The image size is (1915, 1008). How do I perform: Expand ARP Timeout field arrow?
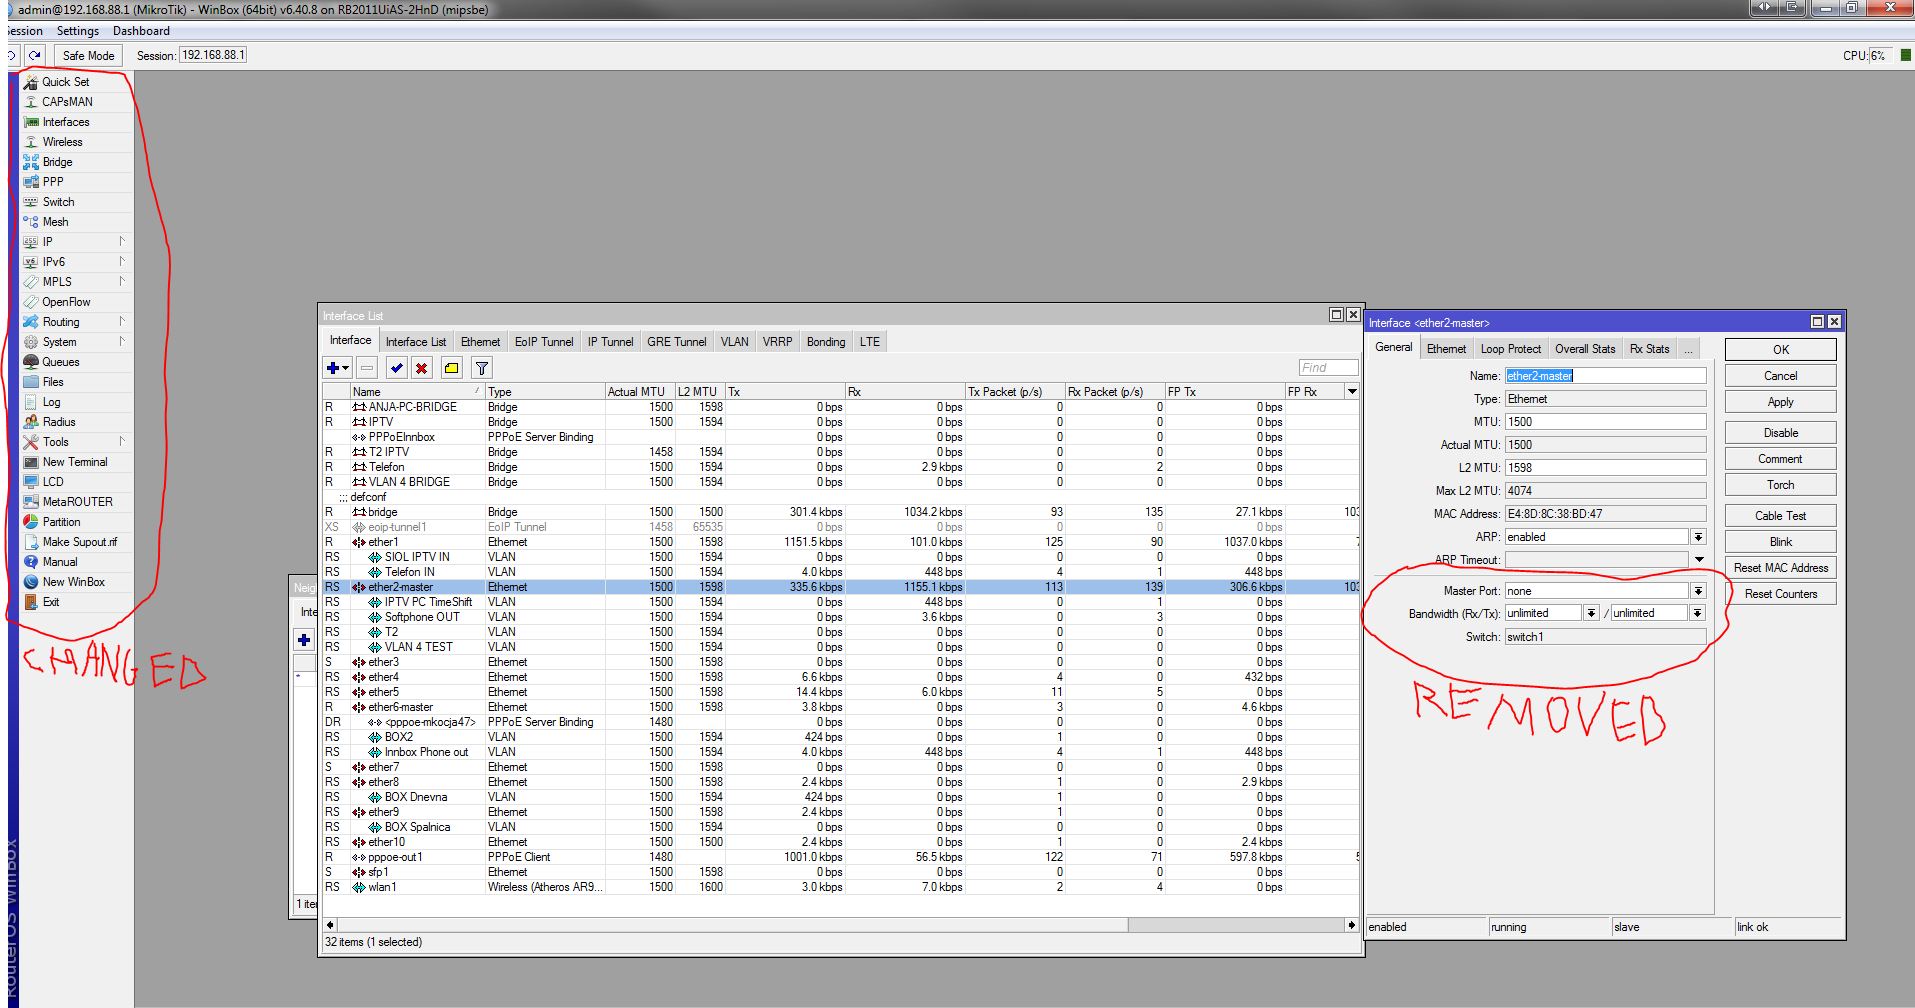pyautogui.click(x=1699, y=560)
